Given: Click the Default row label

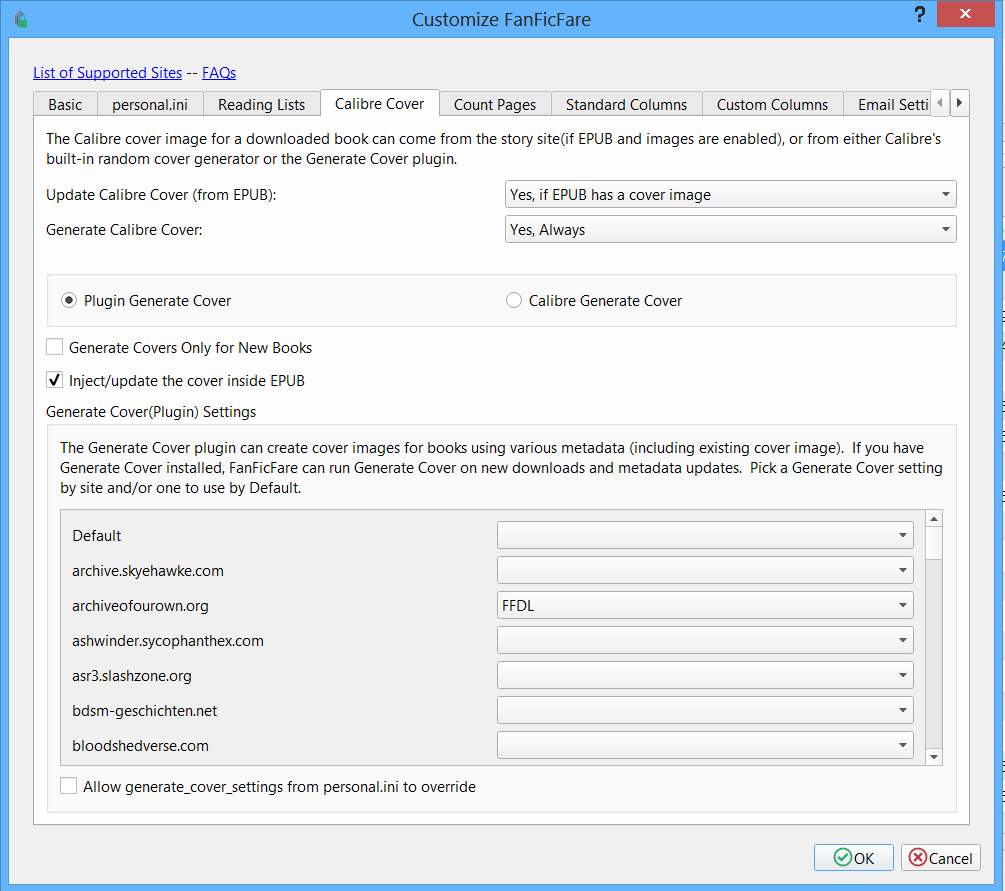Looking at the screenshot, I should pos(97,536).
